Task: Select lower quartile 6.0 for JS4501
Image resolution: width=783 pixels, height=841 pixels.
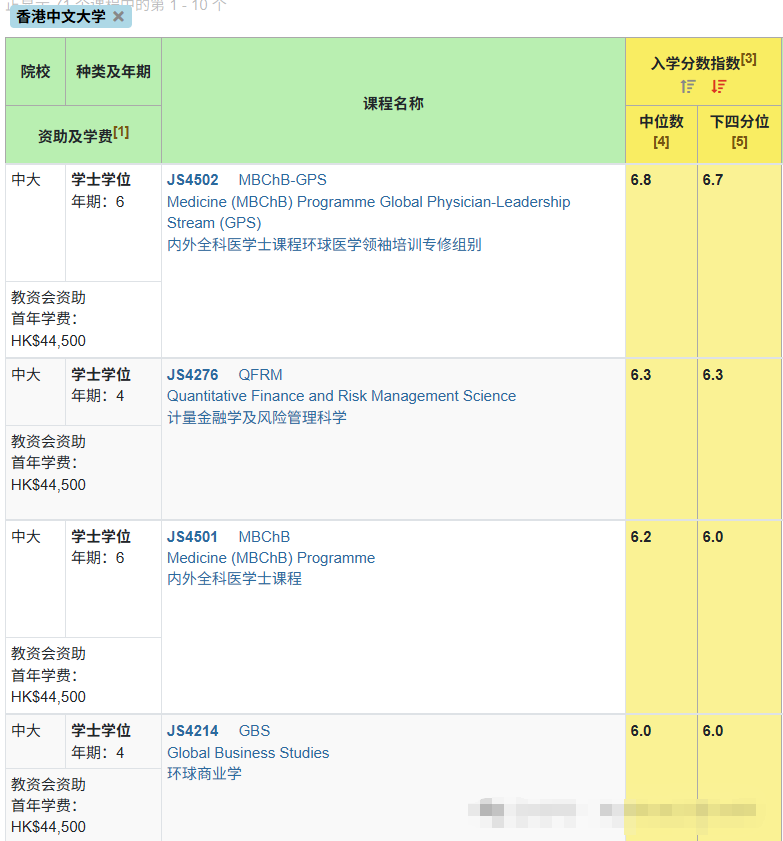Action: click(x=713, y=536)
